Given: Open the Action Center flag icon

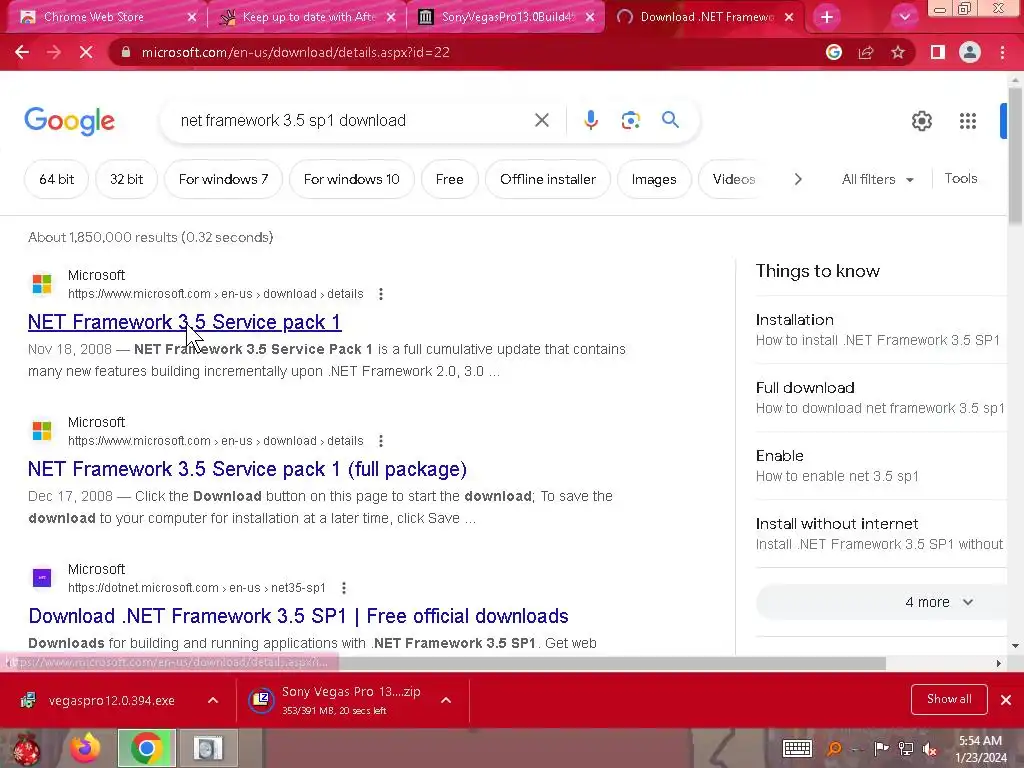Looking at the screenshot, I should pyautogui.click(x=882, y=749).
